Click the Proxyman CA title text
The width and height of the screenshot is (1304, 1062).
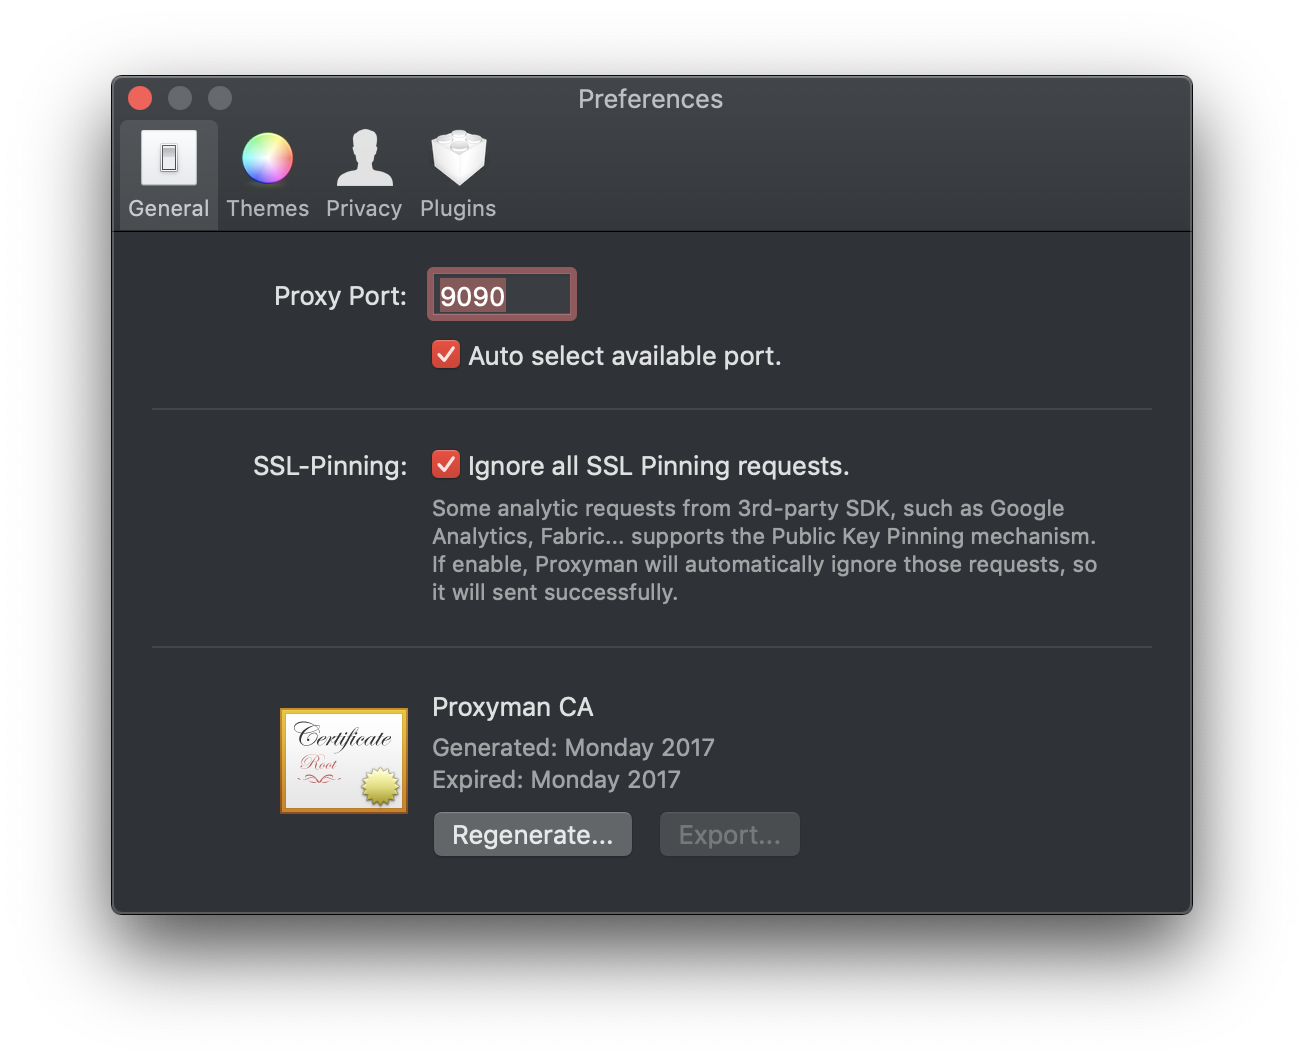point(512,707)
